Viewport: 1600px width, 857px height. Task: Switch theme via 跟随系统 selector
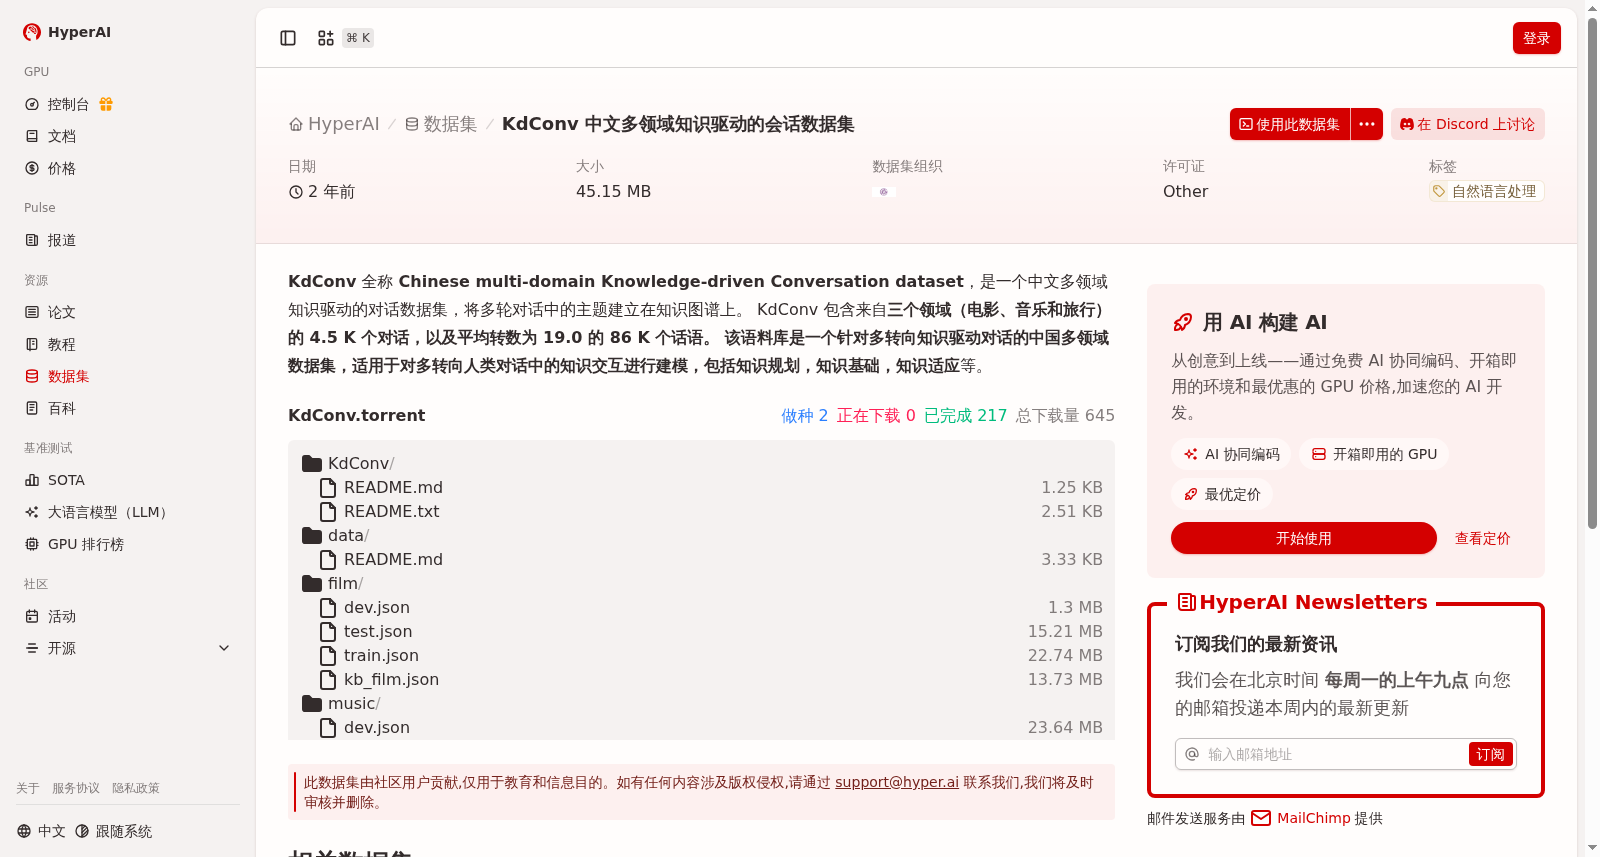click(114, 831)
